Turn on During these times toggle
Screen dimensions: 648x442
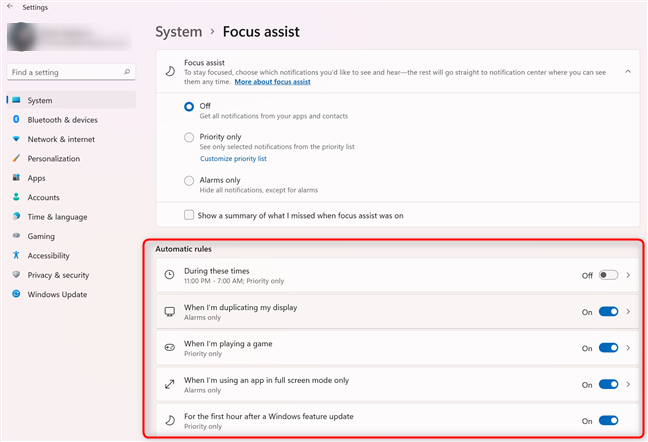click(608, 275)
